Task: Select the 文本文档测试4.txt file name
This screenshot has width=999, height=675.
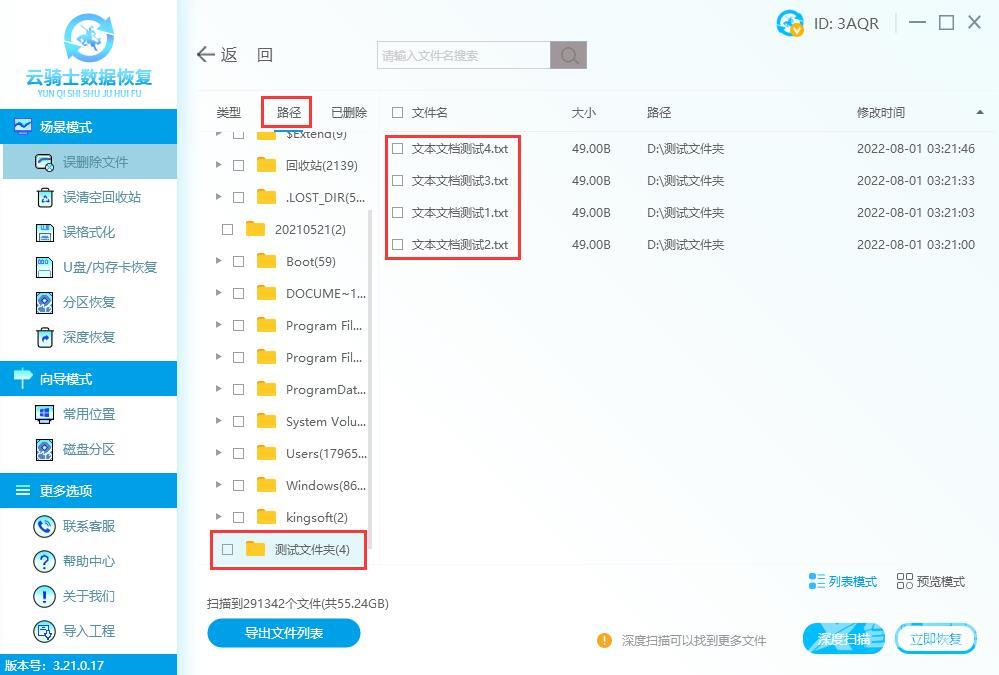Action: pos(460,149)
